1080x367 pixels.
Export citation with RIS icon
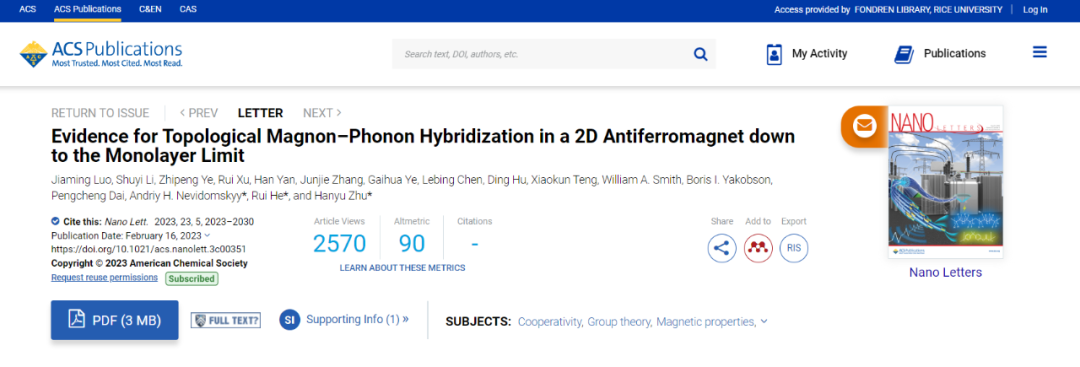point(793,248)
